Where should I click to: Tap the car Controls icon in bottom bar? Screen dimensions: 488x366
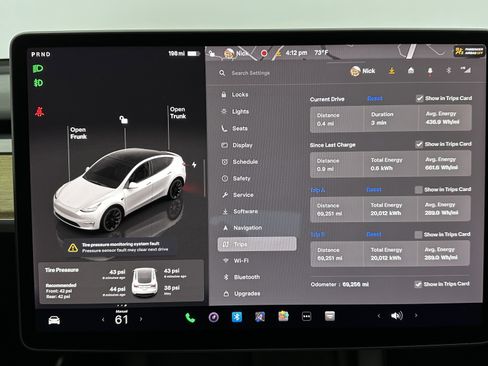(x=54, y=320)
